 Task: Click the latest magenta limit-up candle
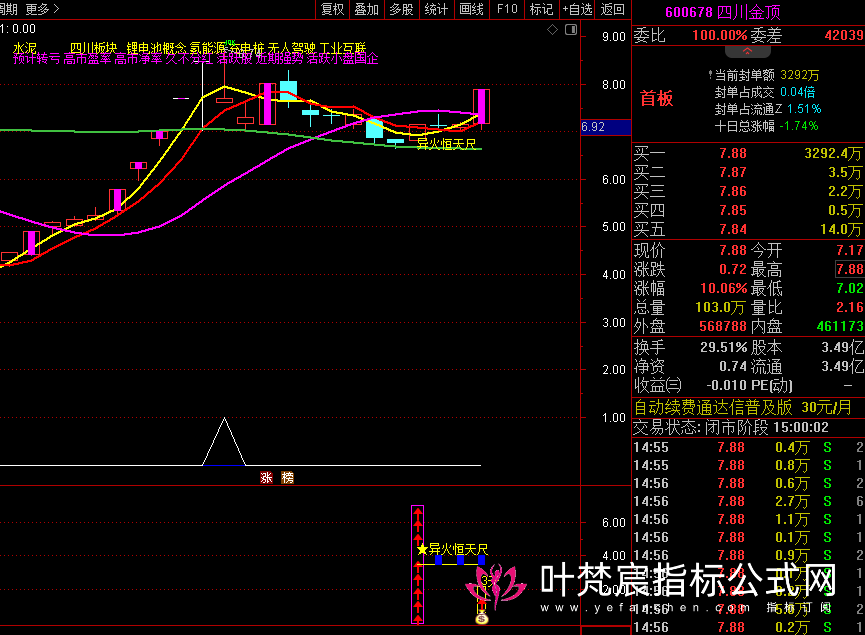pyautogui.click(x=482, y=106)
